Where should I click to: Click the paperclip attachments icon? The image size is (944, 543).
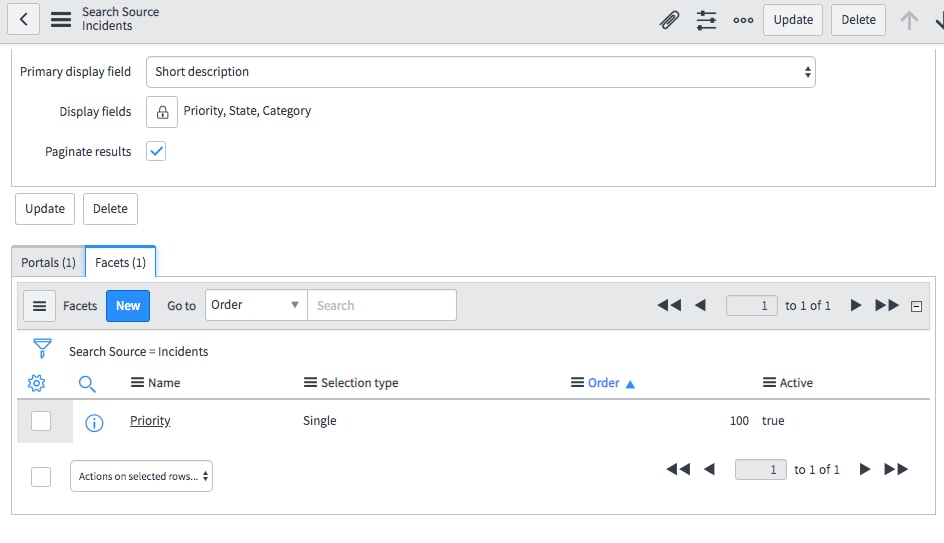(669, 19)
